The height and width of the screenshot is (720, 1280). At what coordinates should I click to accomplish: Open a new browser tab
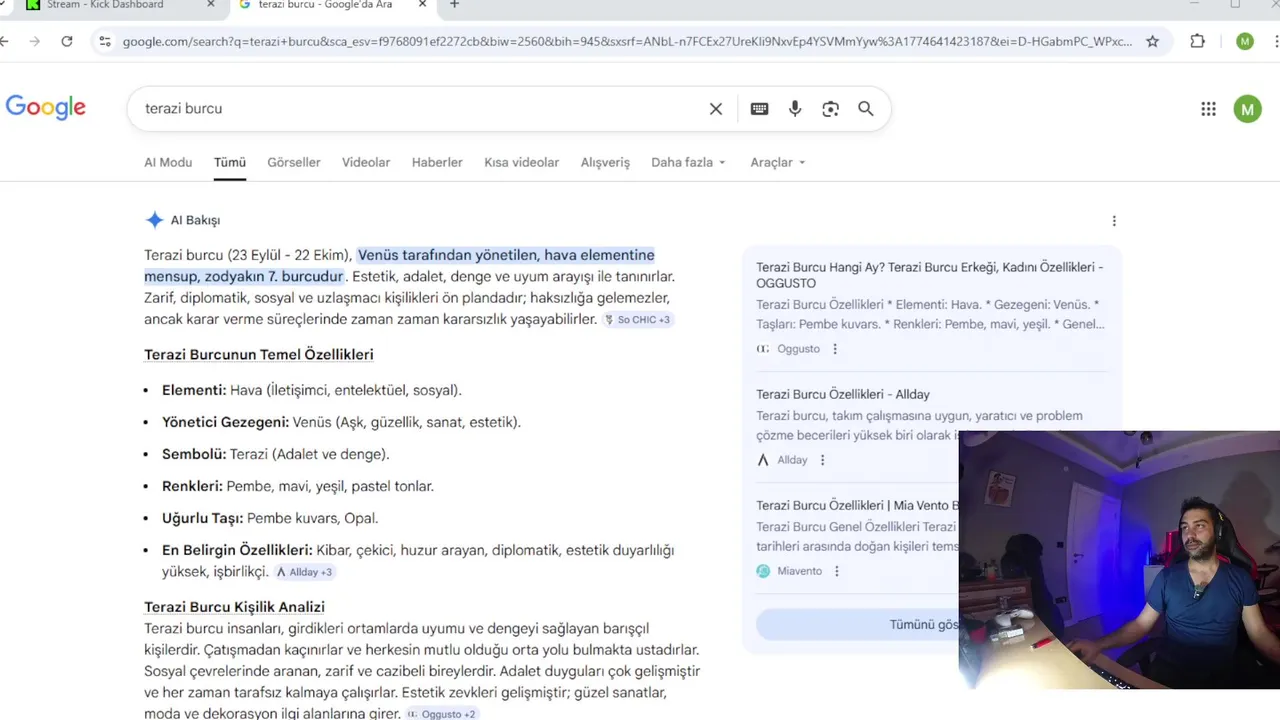click(454, 5)
